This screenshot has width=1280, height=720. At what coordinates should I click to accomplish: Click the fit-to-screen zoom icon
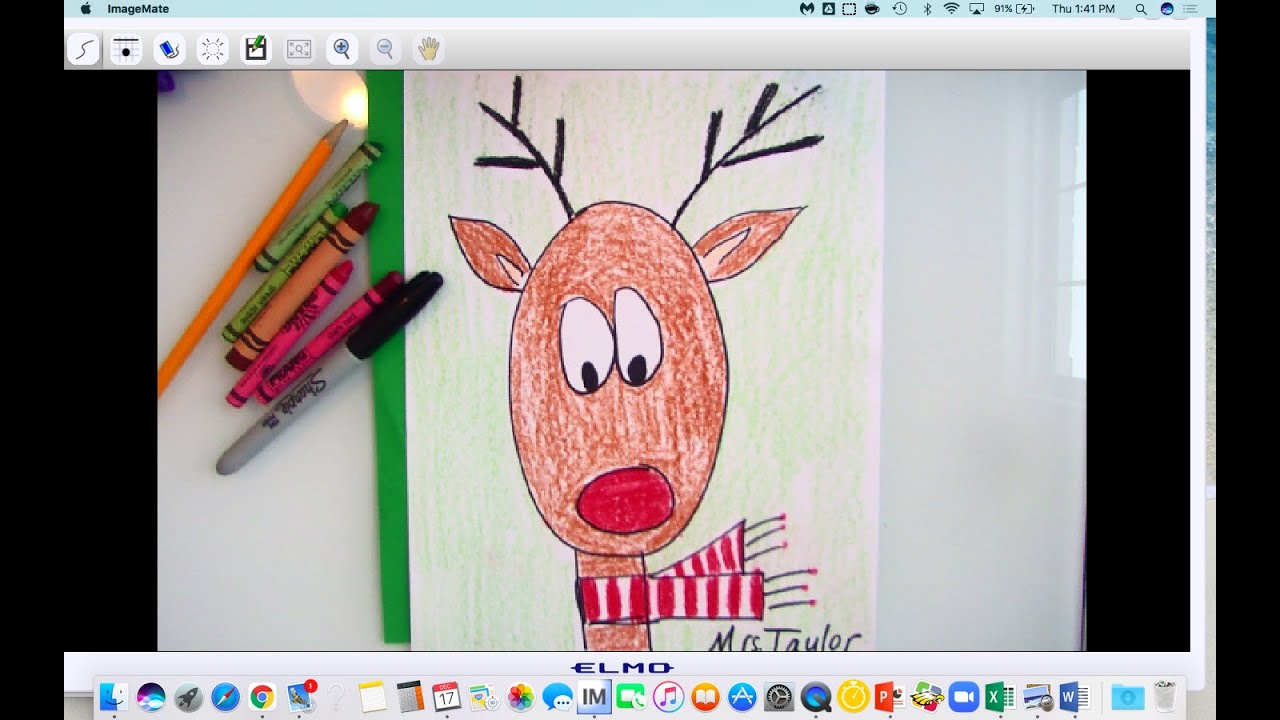point(299,49)
